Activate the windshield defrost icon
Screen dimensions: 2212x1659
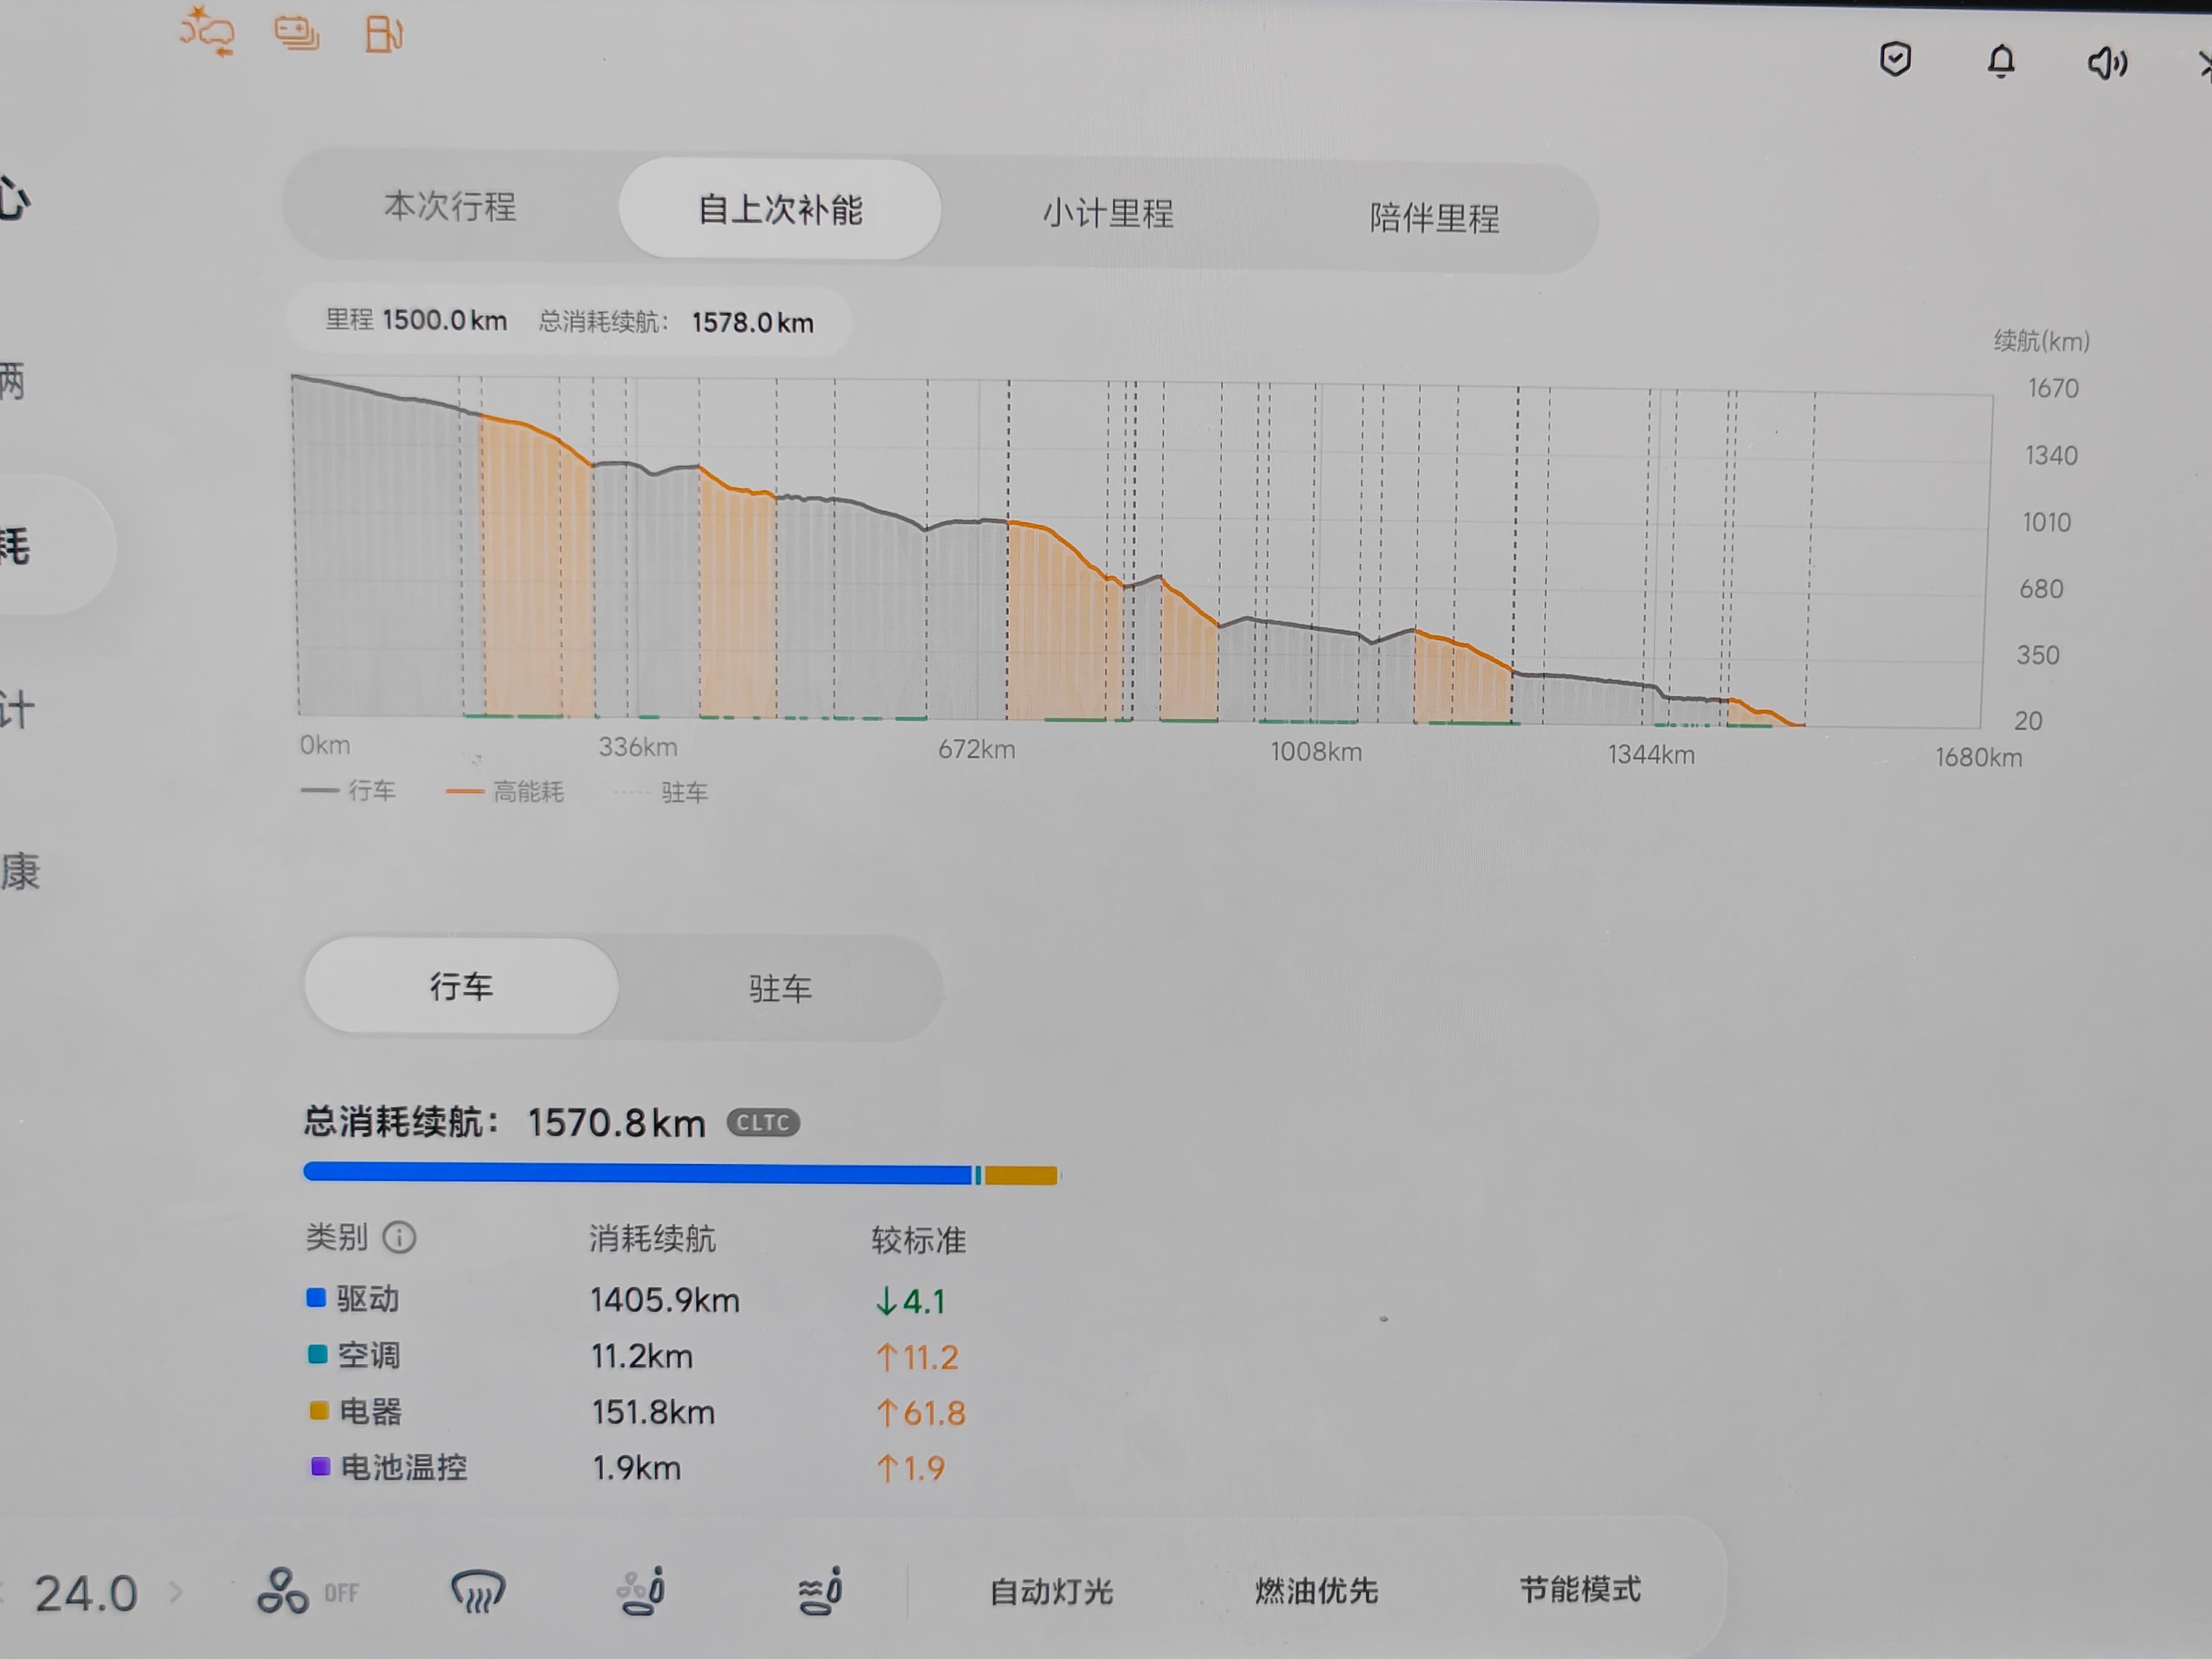click(478, 1591)
